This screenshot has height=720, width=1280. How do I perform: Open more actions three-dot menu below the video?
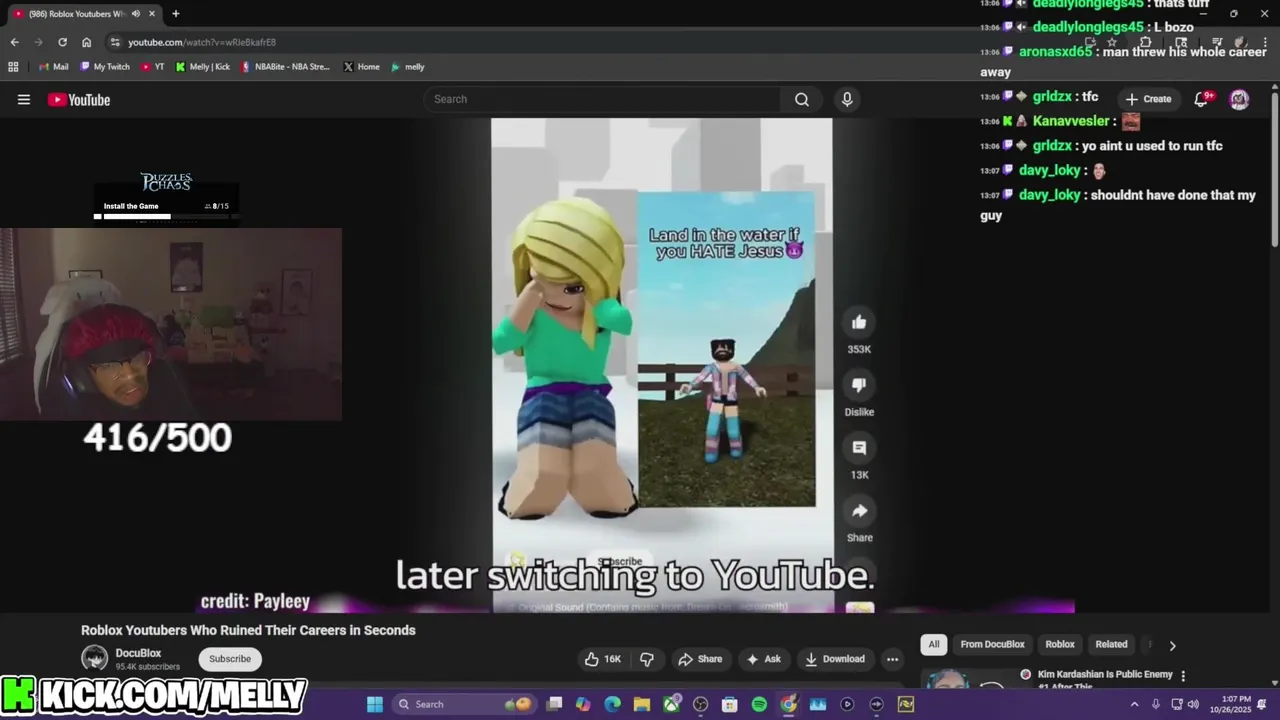pos(892,659)
